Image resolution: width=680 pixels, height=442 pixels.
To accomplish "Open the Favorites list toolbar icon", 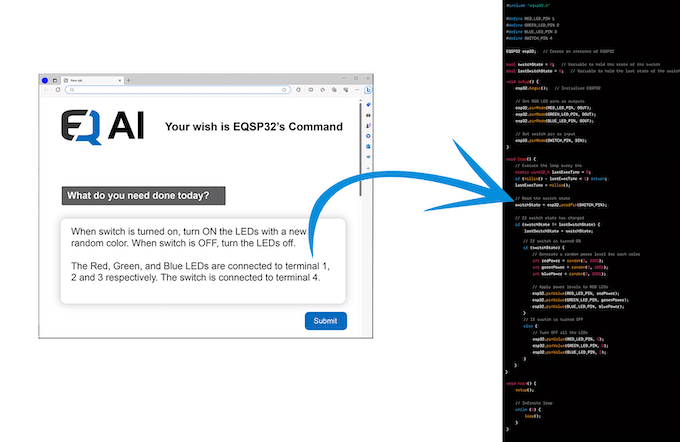I will point(324,90).
